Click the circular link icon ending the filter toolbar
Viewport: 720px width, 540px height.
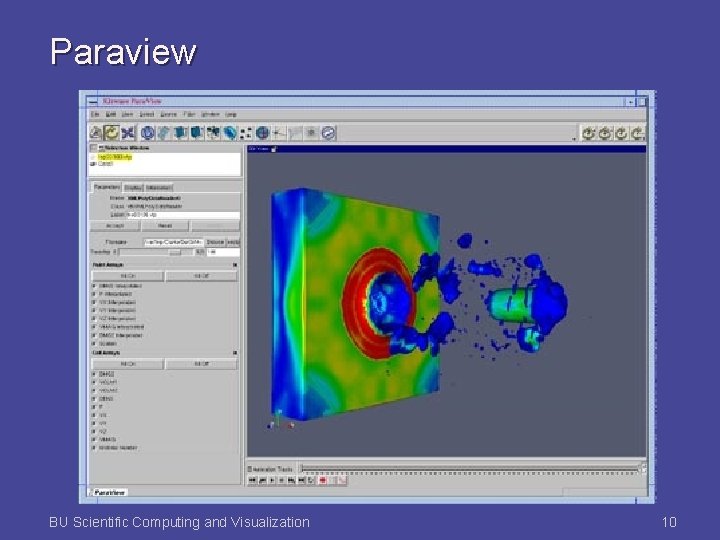328,133
